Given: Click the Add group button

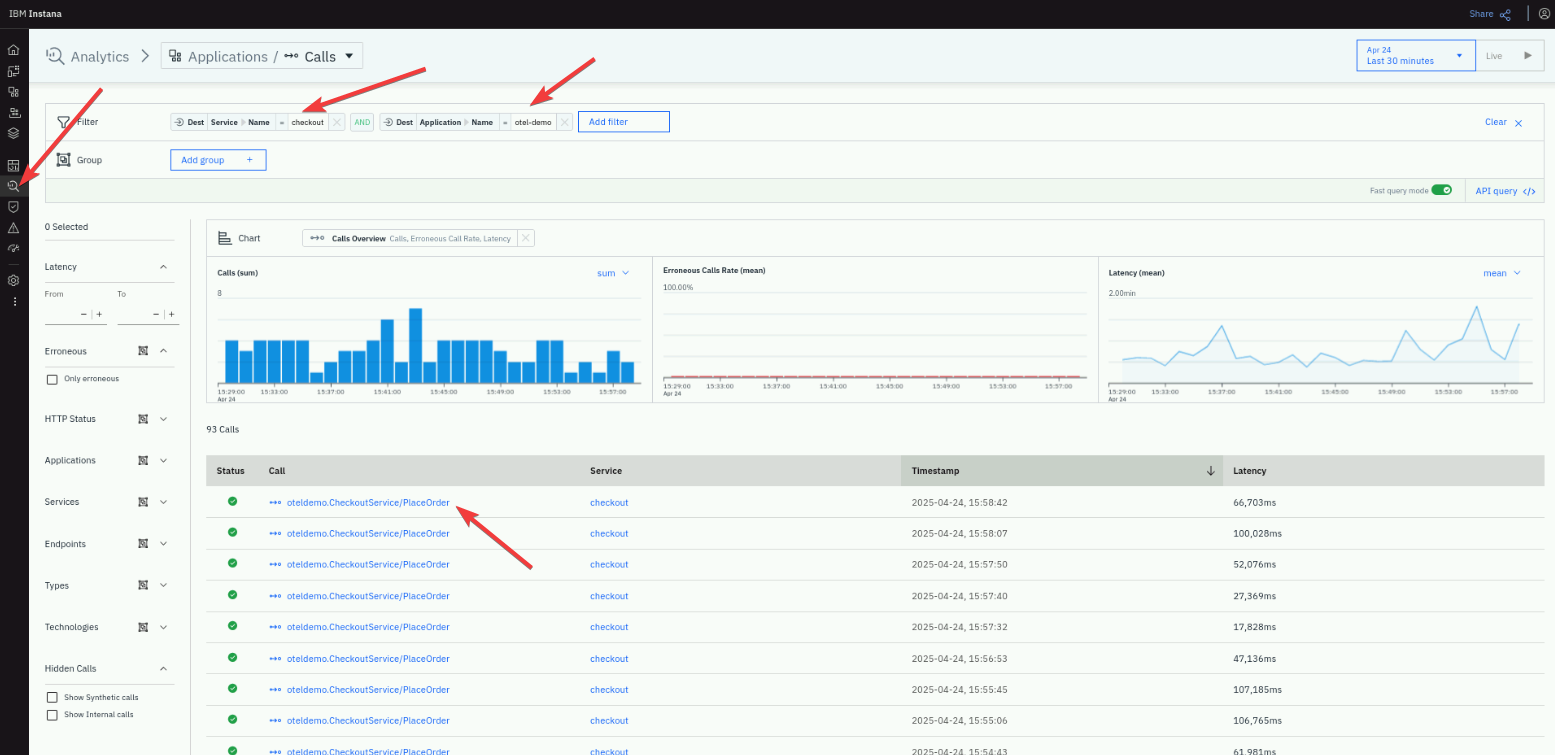Looking at the screenshot, I should [x=218, y=160].
